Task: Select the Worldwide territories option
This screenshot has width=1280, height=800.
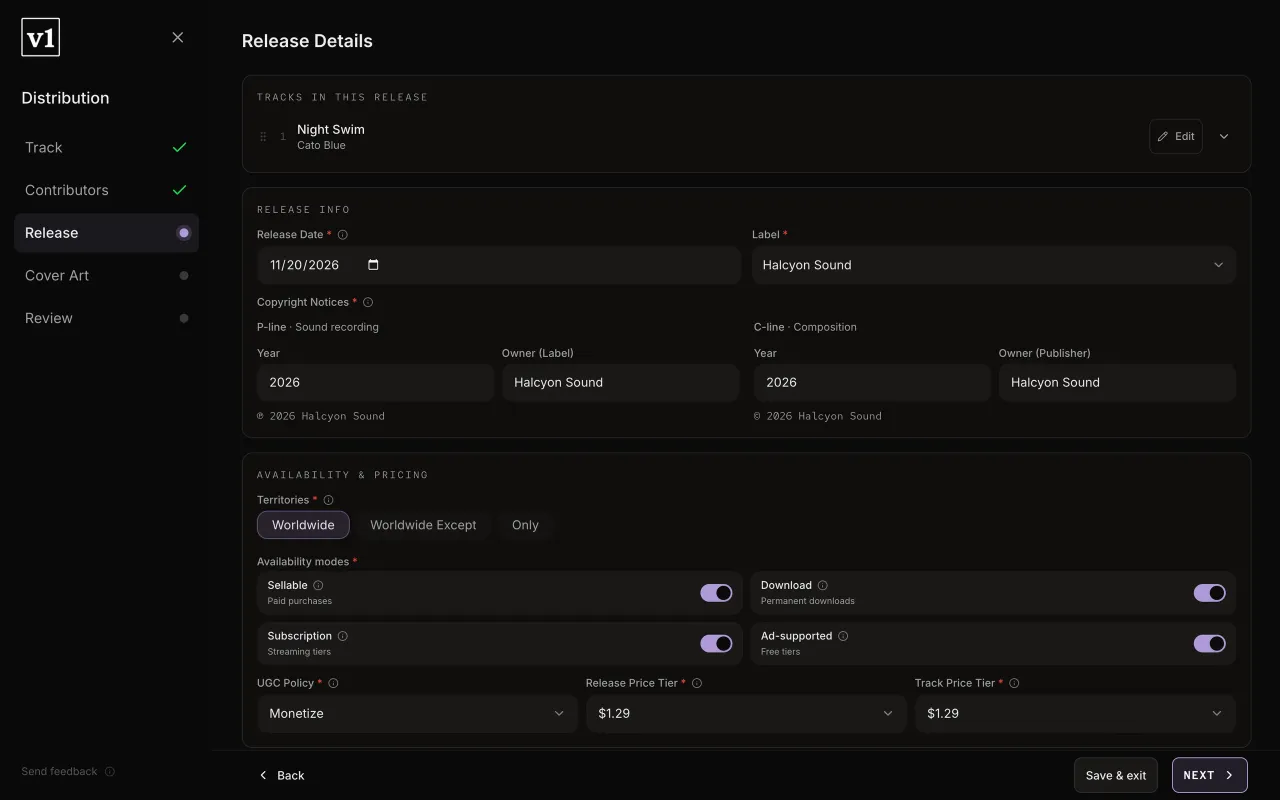Action: coord(303,525)
